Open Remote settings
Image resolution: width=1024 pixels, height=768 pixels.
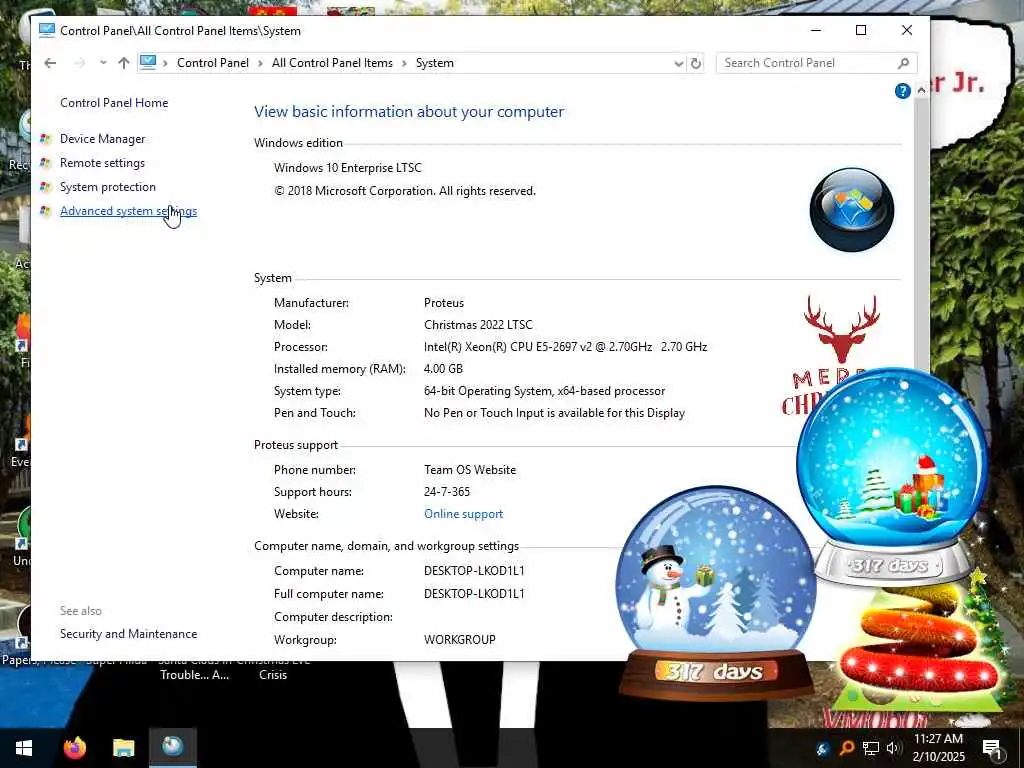click(103, 163)
